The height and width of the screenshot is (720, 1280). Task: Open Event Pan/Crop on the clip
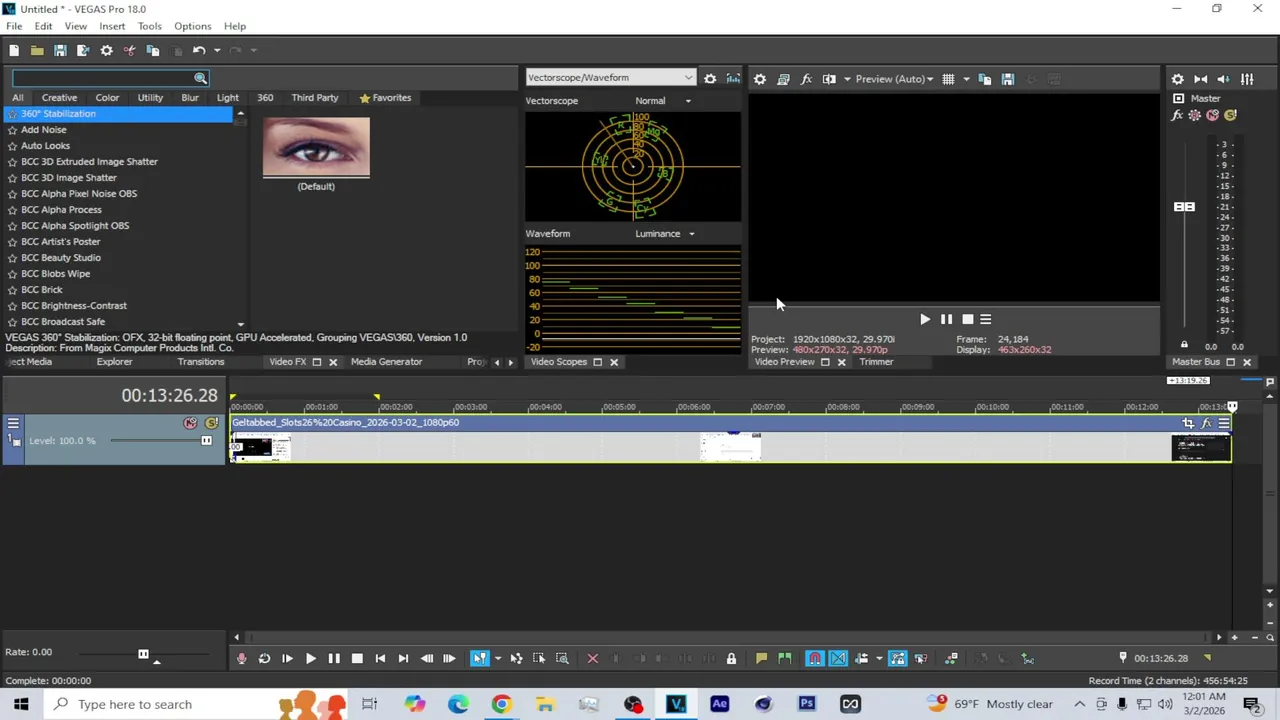coord(1188,424)
